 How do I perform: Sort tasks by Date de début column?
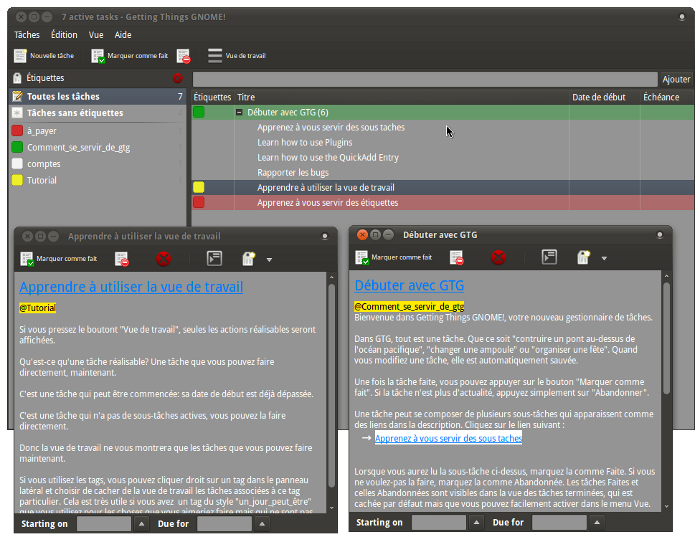[x=599, y=97]
